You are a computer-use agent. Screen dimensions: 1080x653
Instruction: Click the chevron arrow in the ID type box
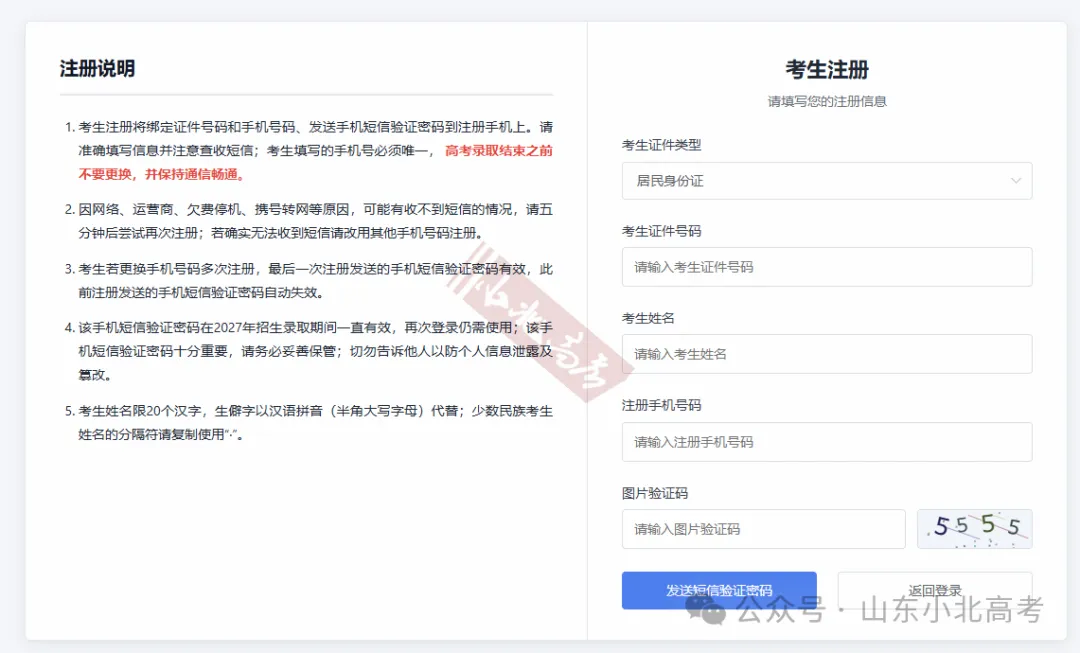(1015, 181)
